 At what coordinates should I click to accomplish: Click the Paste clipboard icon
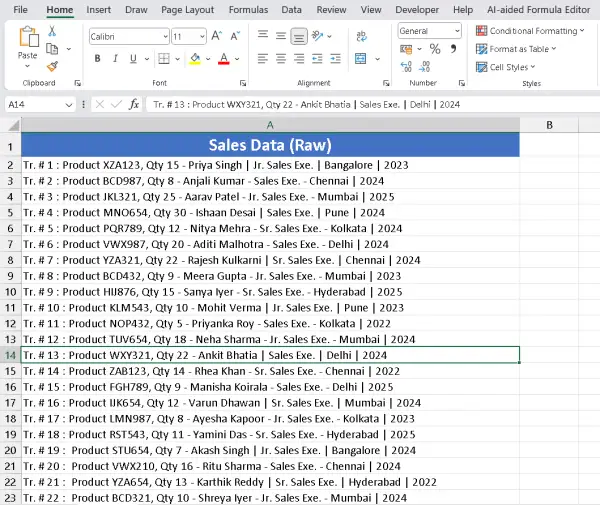(27, 38)
